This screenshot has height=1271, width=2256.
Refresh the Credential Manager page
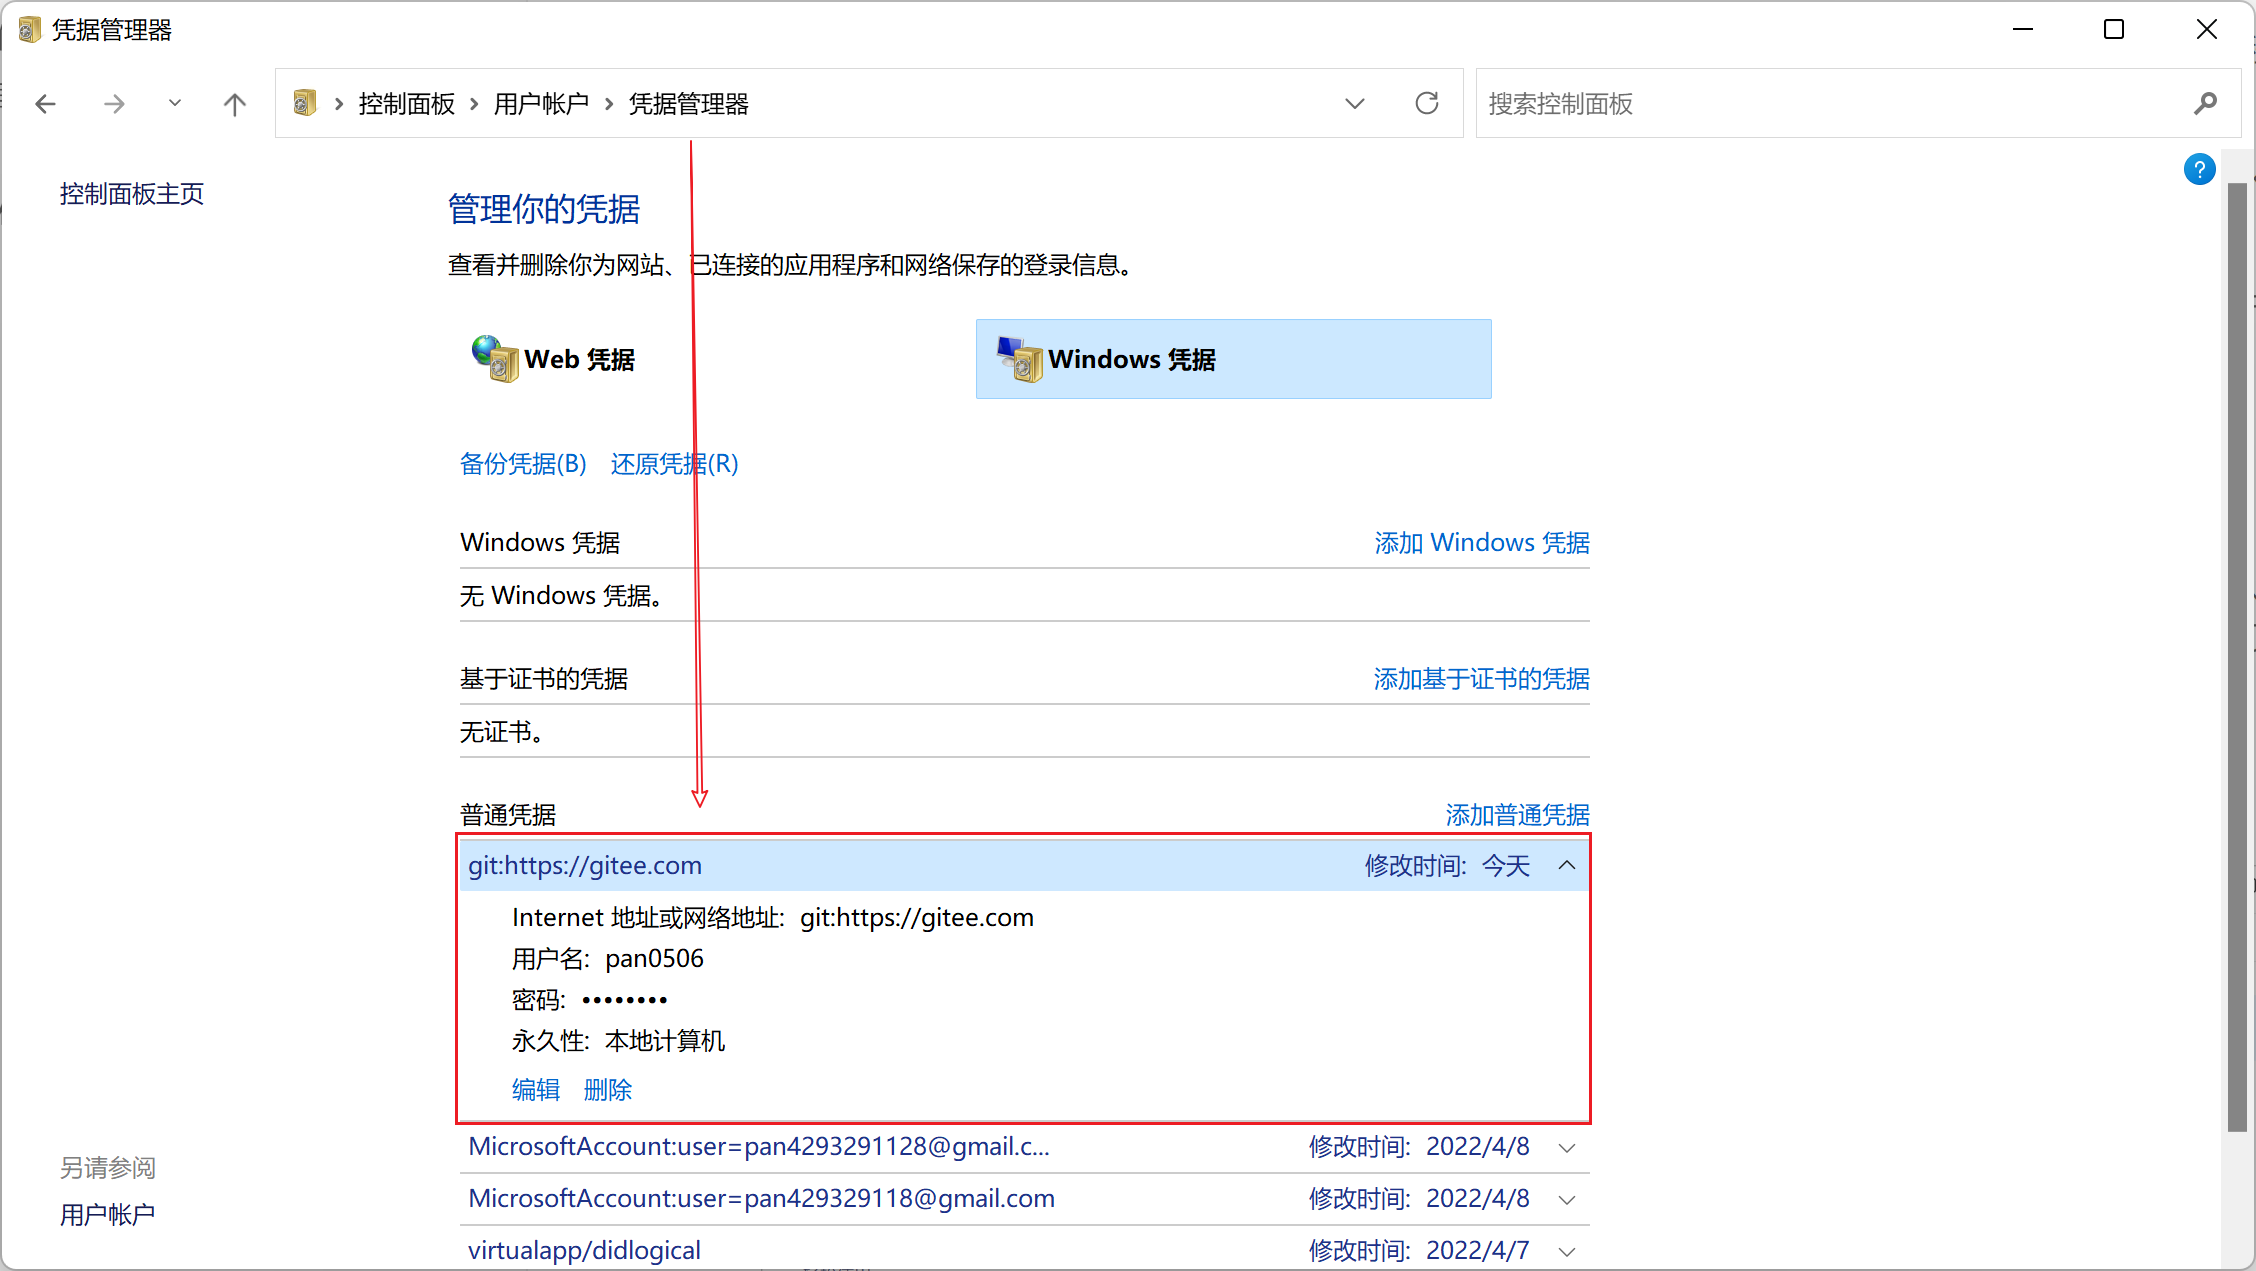coord(1427,103)
